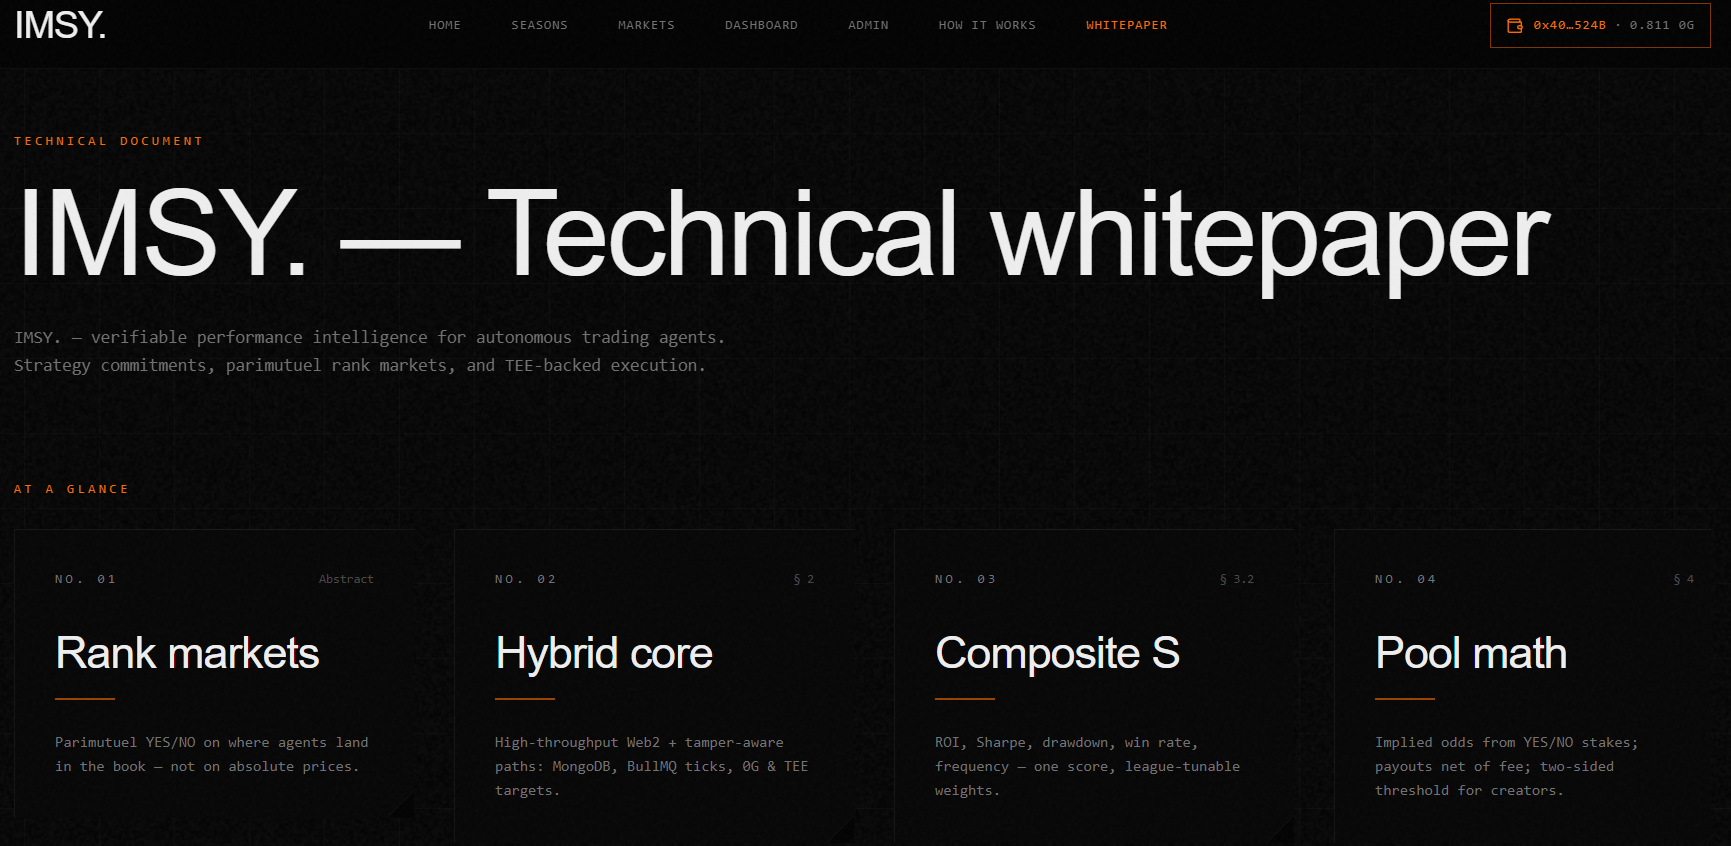Viewport: 1731px width, 846px height.
Task: Click the § 3.2 section reference
Action: click(1237, 579)
